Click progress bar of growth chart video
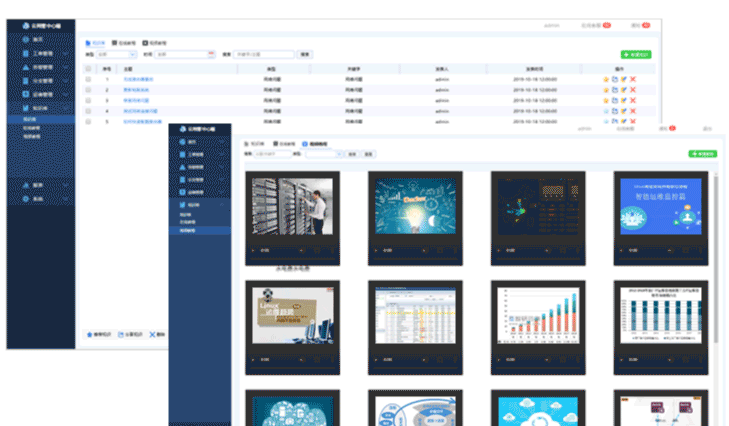The image size is (729, 426). tap(538, 367)
